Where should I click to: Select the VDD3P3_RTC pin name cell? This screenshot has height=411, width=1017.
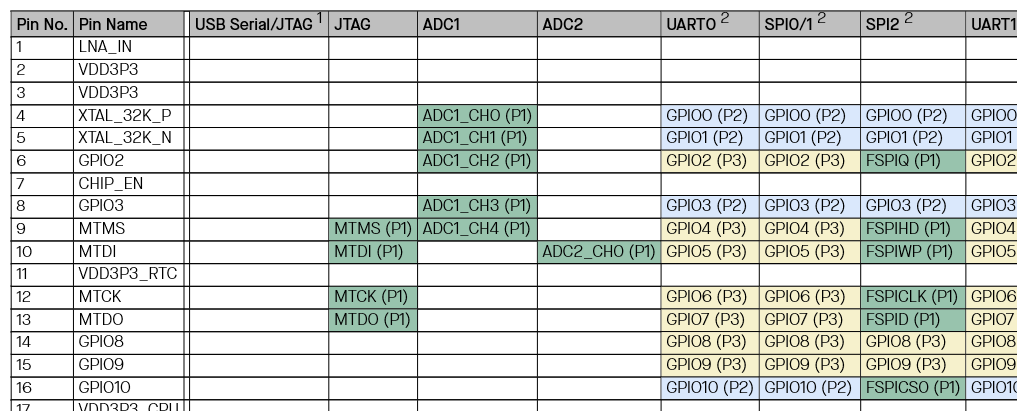(x=128, y=274)
